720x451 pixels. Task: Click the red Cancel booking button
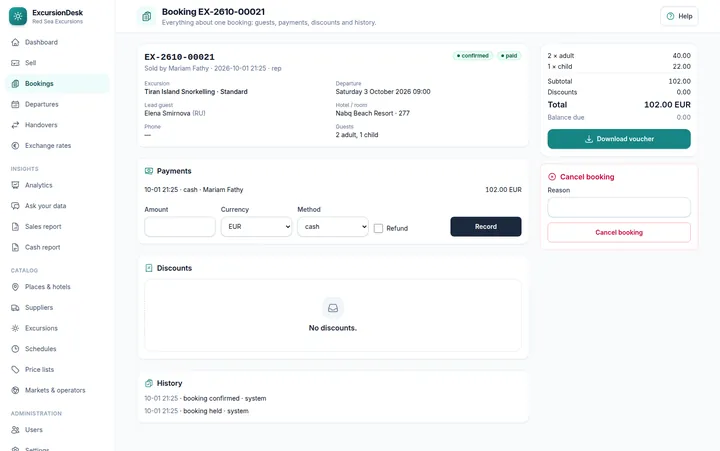(x=619, y=232)
